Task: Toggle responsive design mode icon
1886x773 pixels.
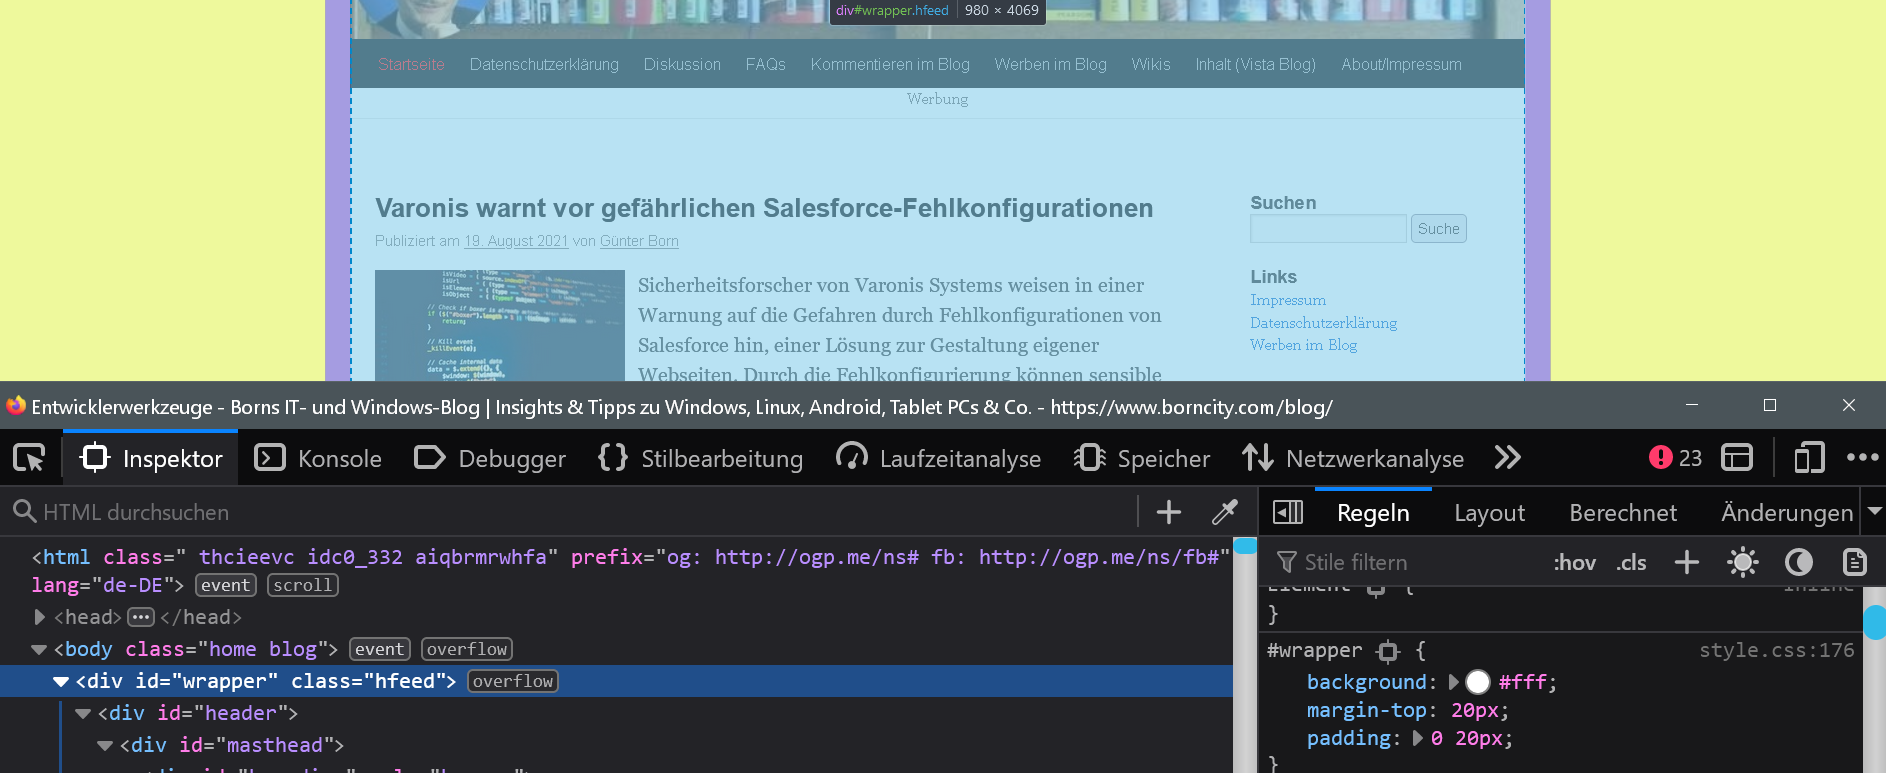Action: click(1809, 458)
